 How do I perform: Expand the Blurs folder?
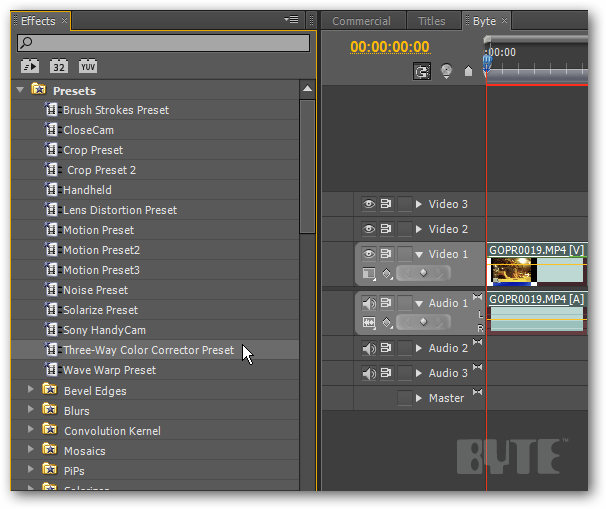click(31, 410)
